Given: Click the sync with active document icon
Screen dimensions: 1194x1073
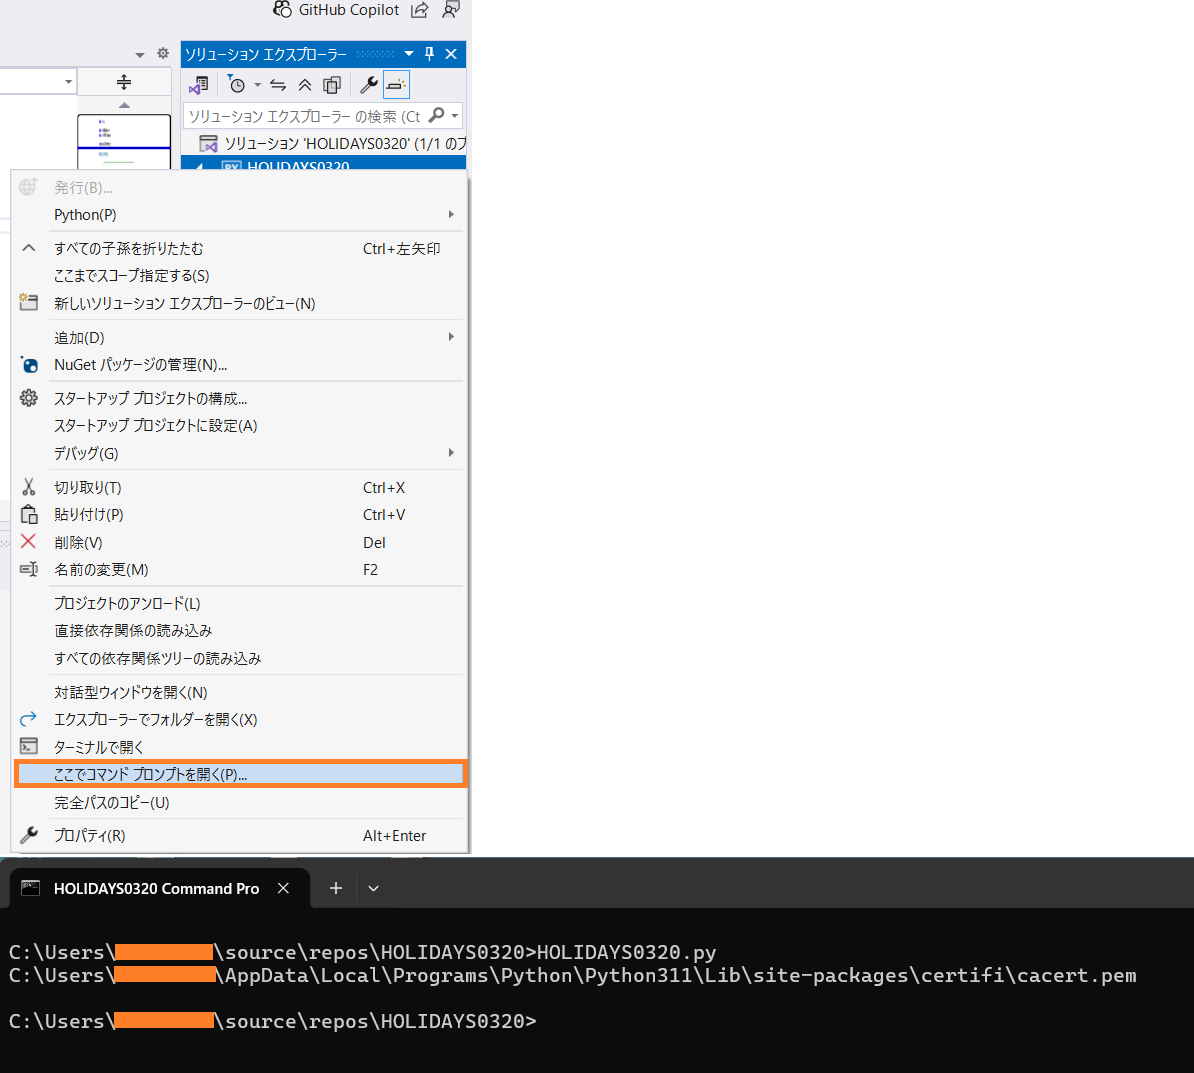Looking at the screenshot, I should pos(278,85).
